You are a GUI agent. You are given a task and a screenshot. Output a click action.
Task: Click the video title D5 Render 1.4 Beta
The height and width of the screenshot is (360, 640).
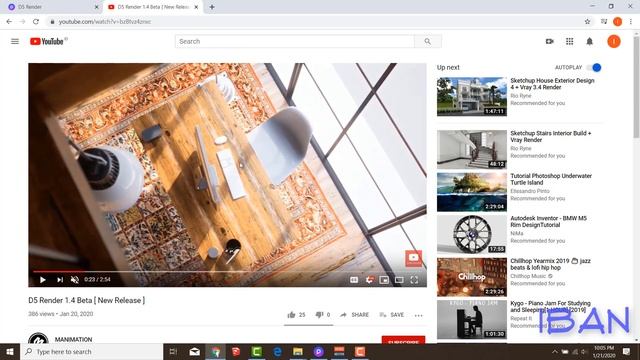(x=87, y=300)
